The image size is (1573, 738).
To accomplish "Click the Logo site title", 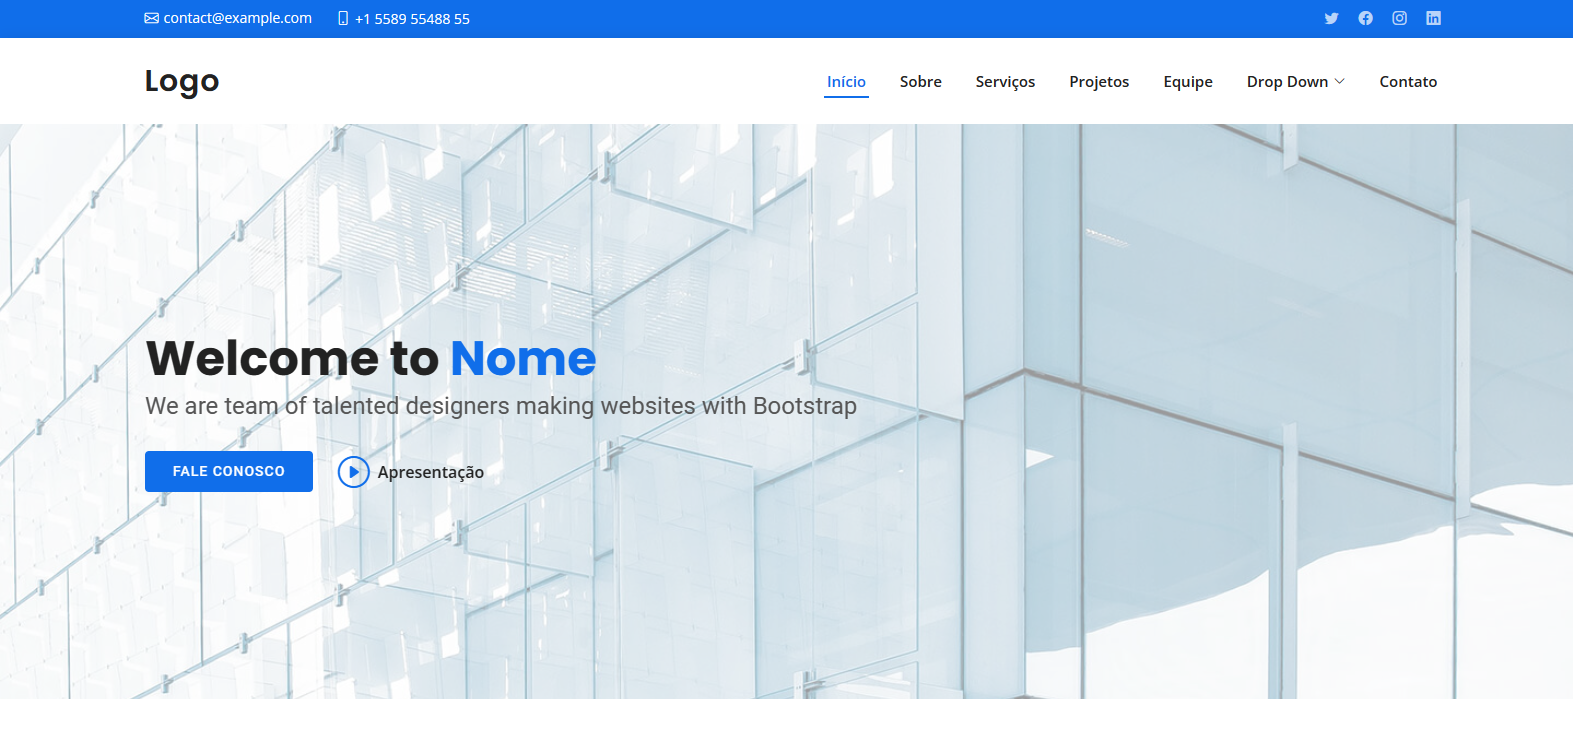I will [182, 81].
